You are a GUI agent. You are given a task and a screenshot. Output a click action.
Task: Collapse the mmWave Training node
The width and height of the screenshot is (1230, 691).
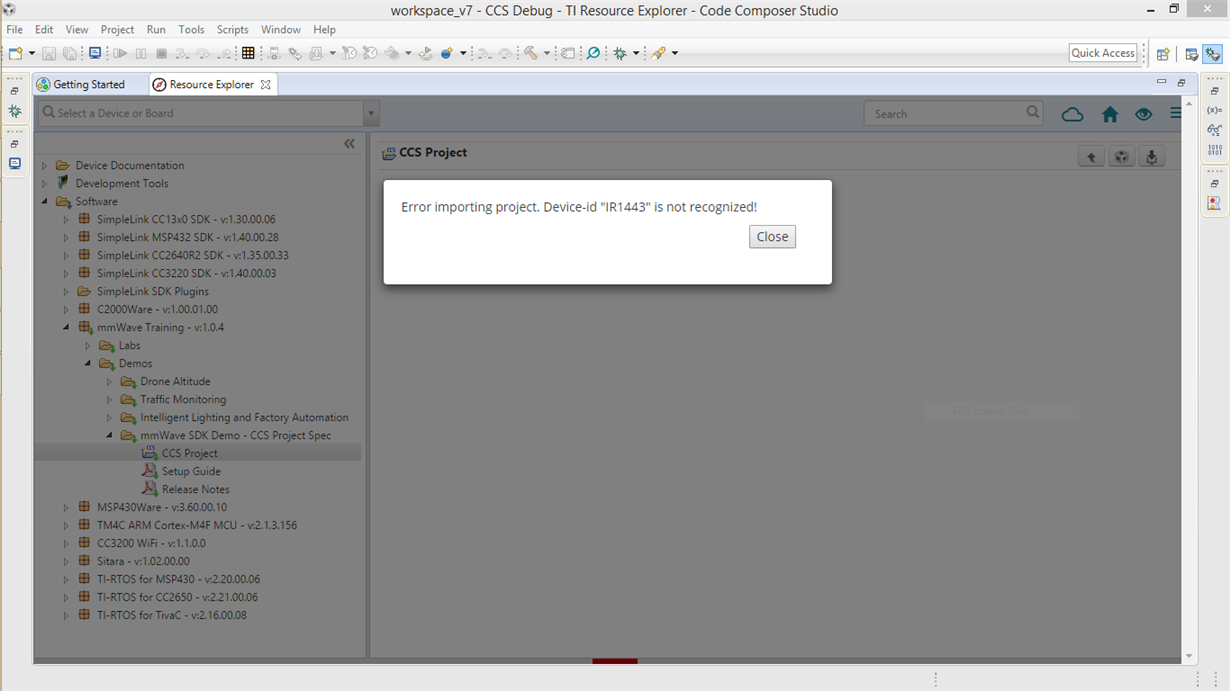(x=66, y=328)
